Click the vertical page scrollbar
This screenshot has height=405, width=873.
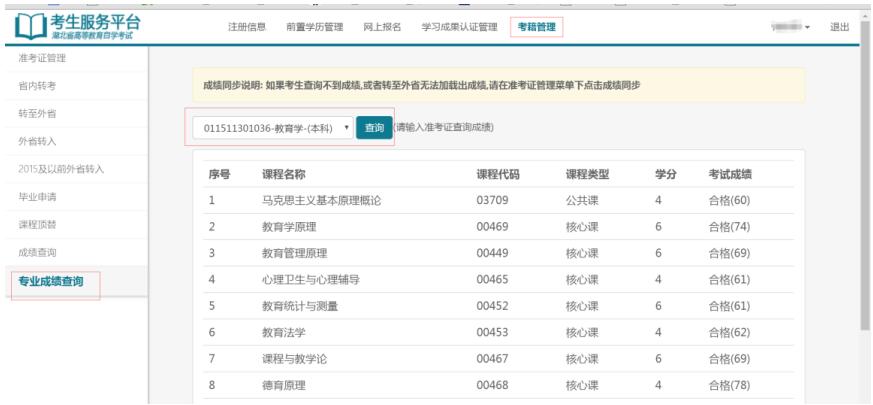click(x=865, y=200)
